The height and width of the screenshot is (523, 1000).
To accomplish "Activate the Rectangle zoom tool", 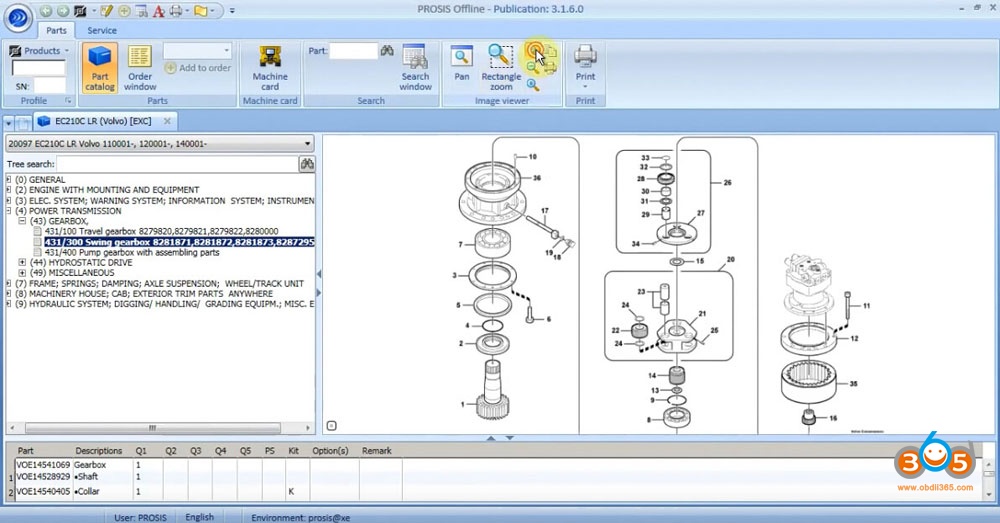I will coord(501,66).
